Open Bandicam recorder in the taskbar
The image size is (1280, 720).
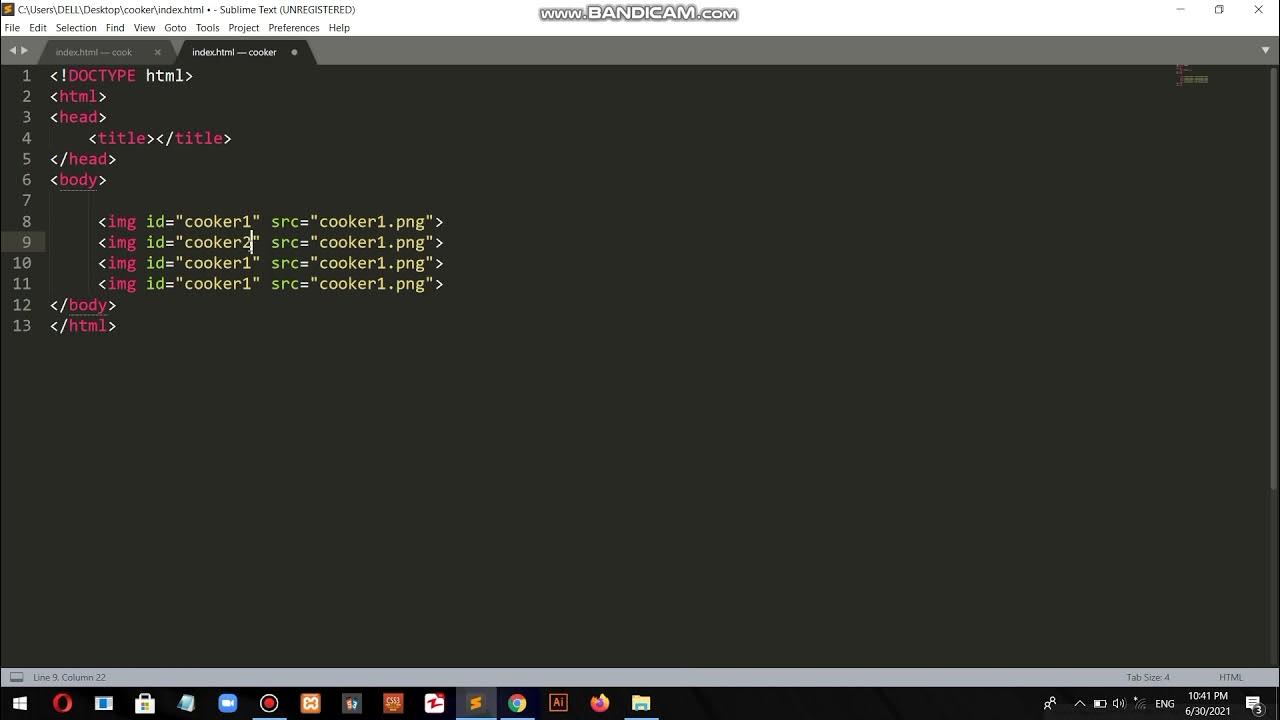click(x=269, y=703)
